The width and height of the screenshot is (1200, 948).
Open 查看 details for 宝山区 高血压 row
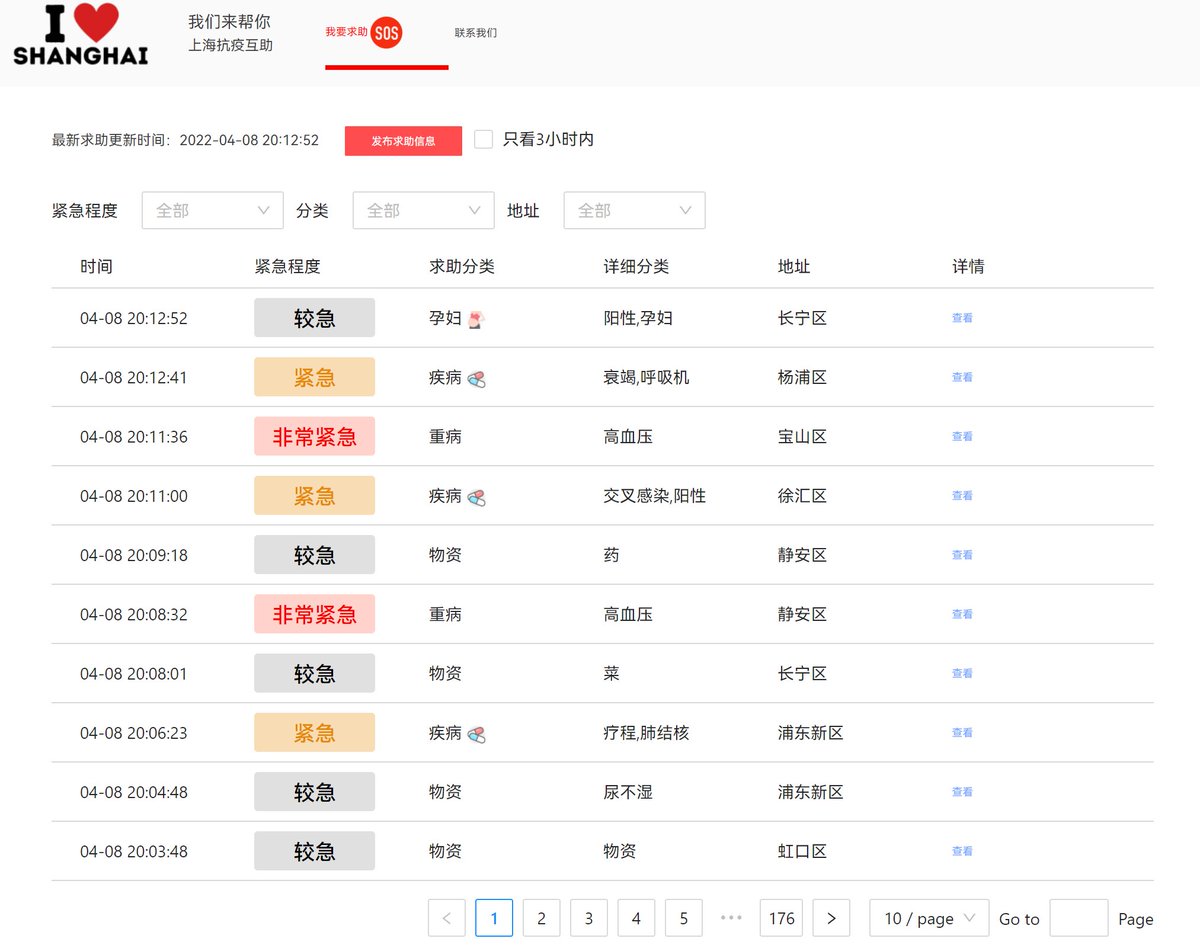(x=962, y=437)
